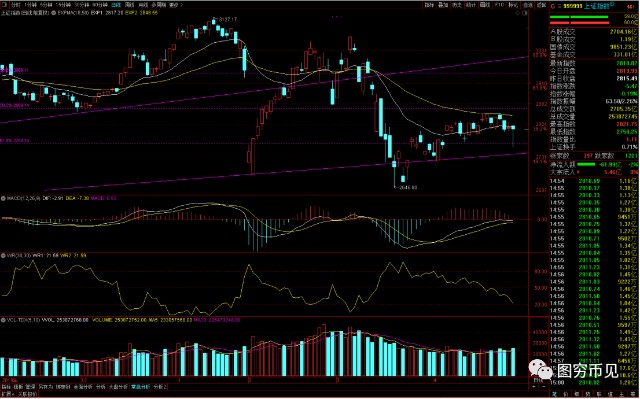Click the 国债成交 row

click(593, 47)
